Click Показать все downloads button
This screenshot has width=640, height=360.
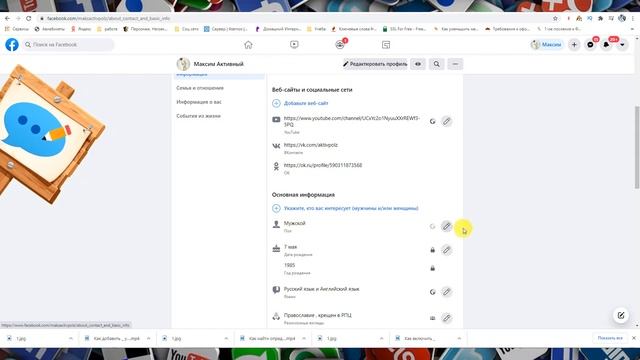tap(610, 338)
